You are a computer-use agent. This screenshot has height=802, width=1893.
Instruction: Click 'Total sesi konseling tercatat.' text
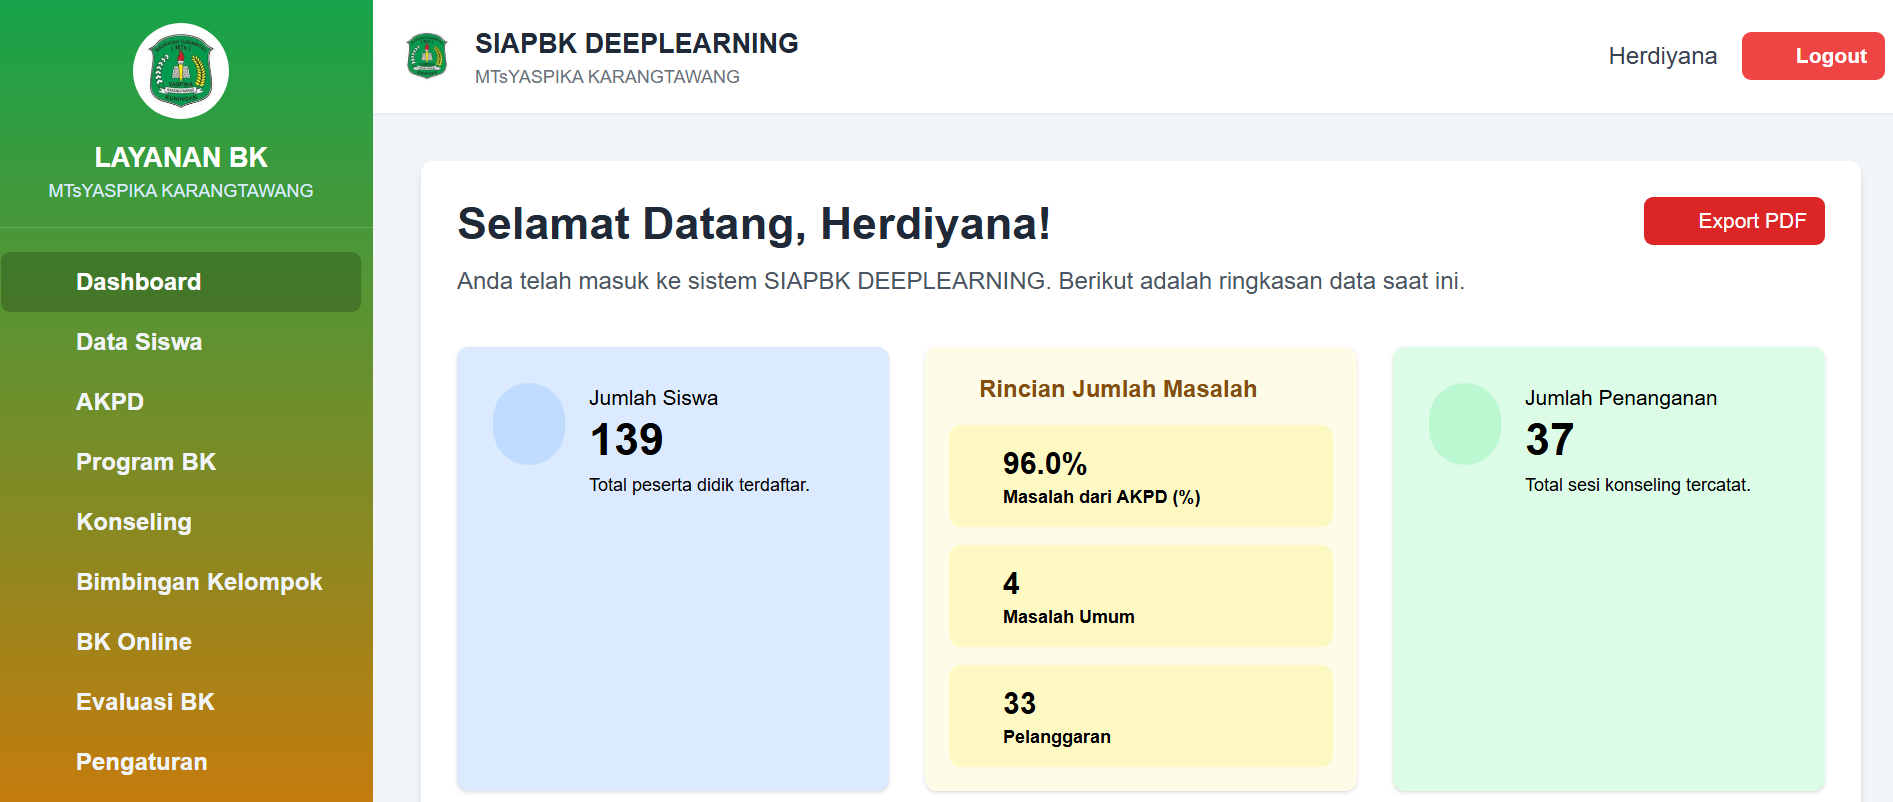point(1637,485)
